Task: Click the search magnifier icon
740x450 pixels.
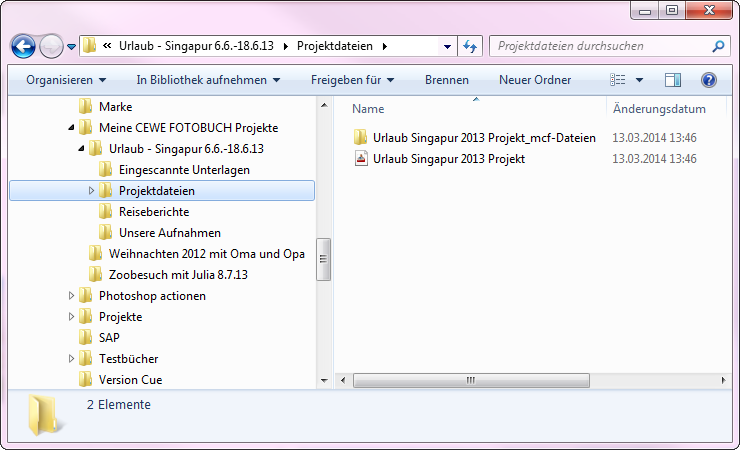Action: click(x=718, y=46)
